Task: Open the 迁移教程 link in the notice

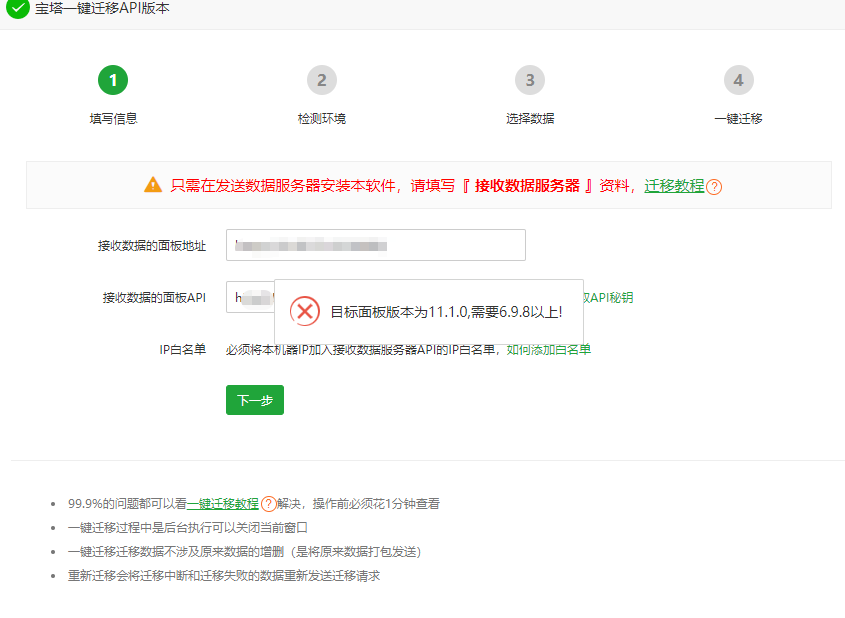Action: pos(674,185)
